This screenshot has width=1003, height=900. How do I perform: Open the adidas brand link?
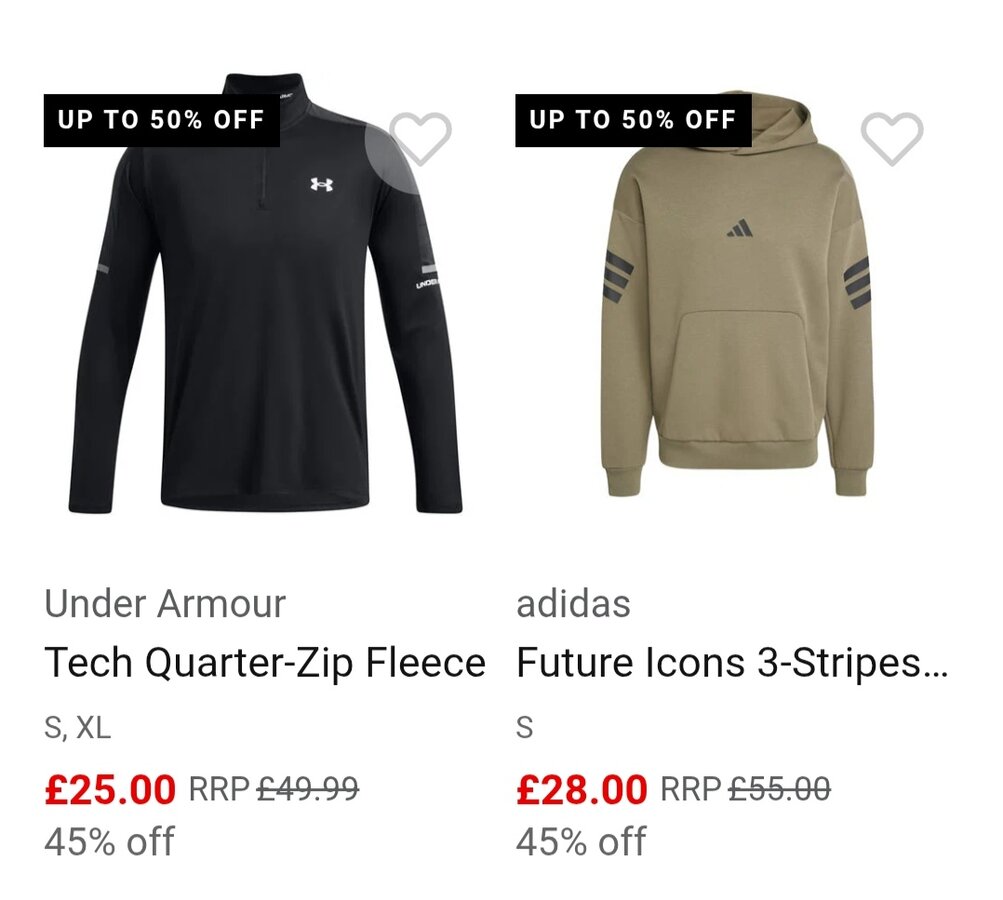pyautogui.click(x=573, y=604)
